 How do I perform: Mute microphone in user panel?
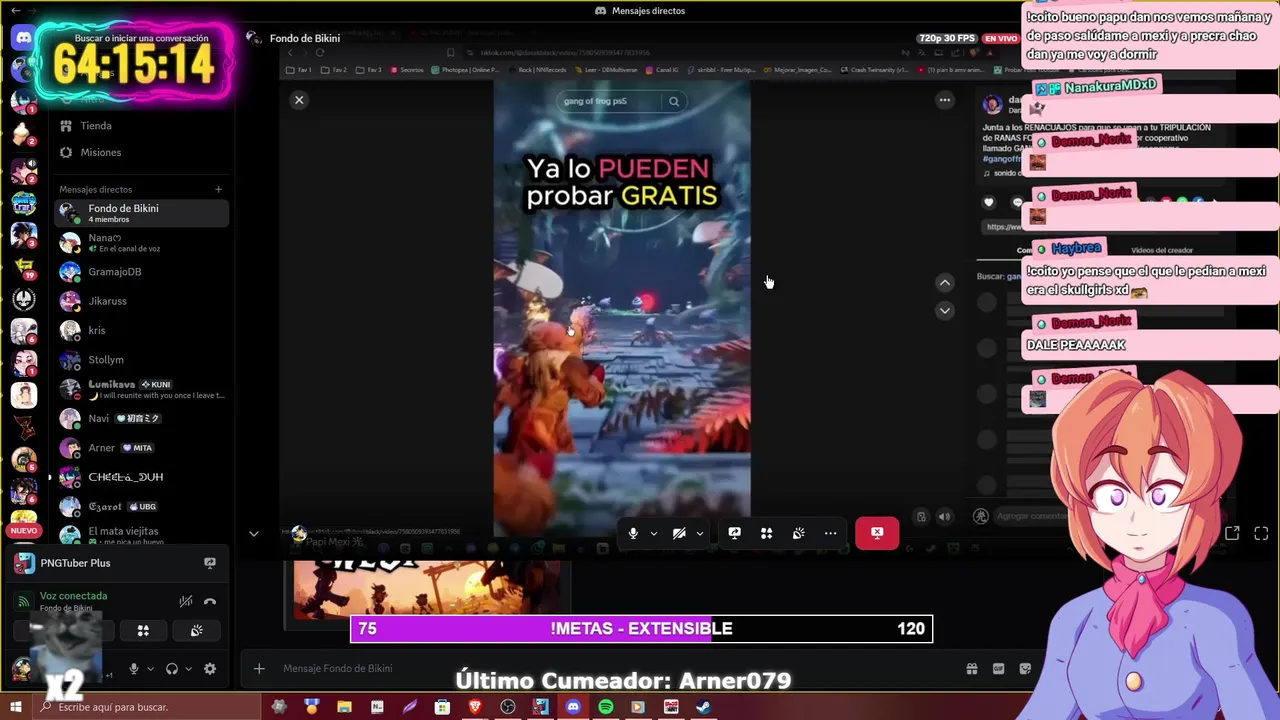(133, 669)
